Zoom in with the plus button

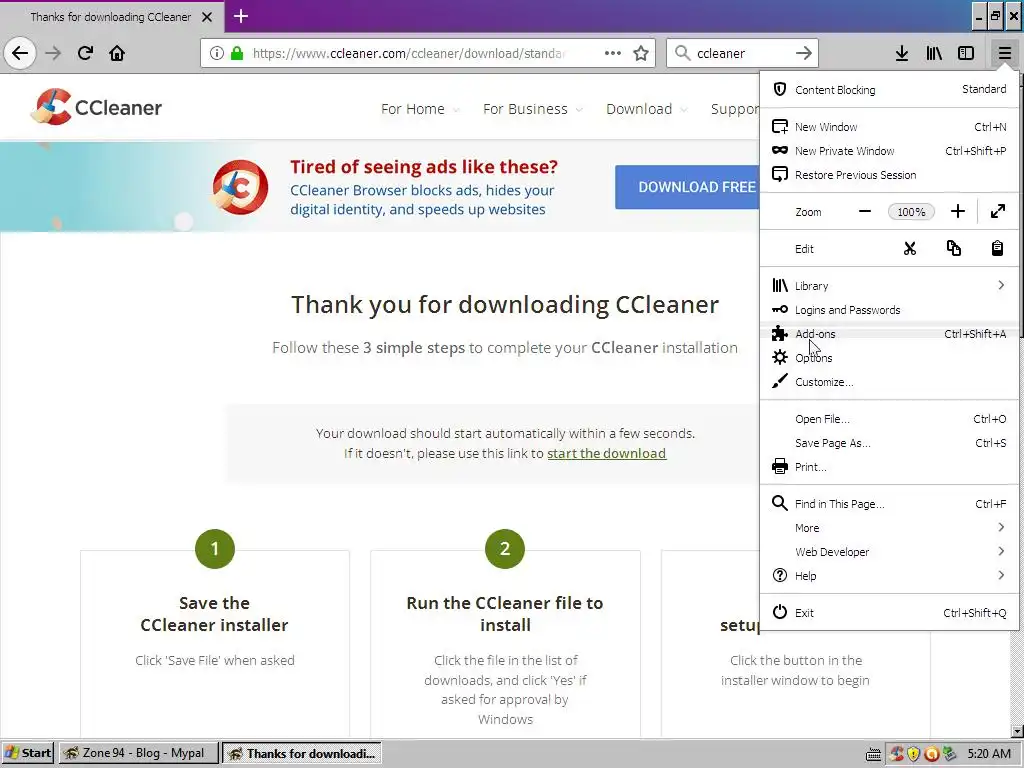pos(957,212)
